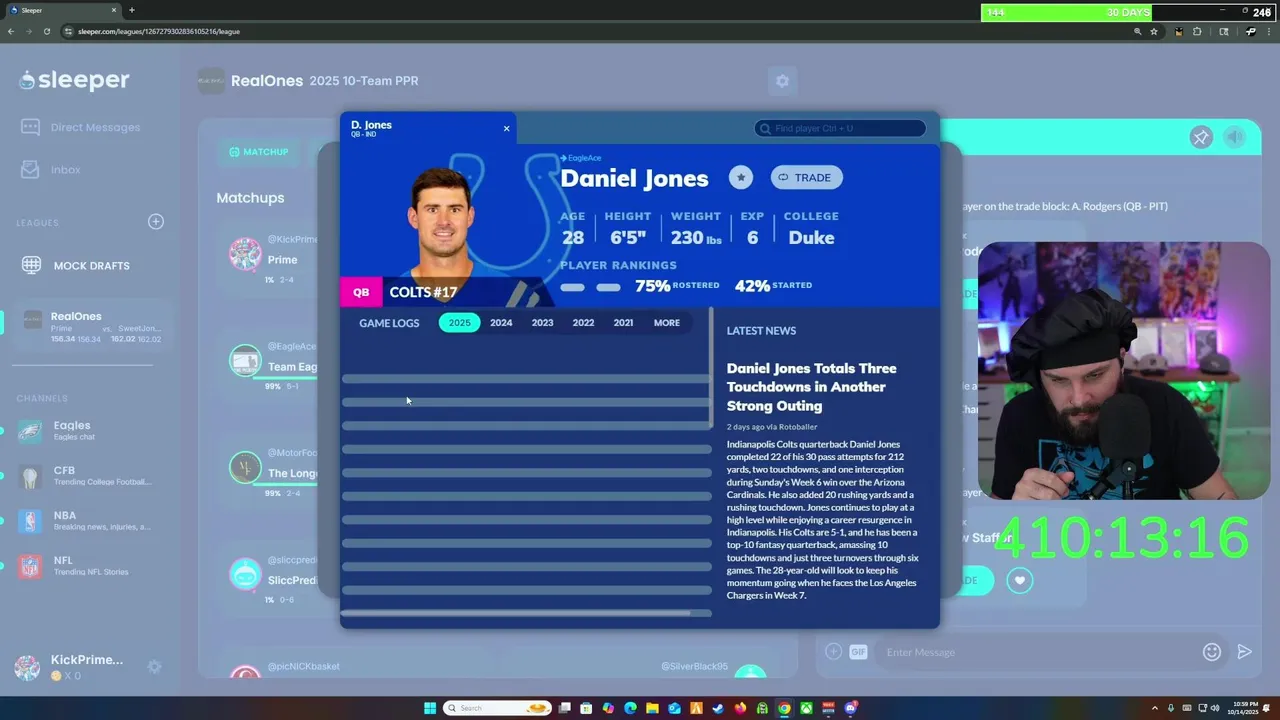Click the Find player search field
This screenshot has width=1280, height=720.
(x=840, y=128)
